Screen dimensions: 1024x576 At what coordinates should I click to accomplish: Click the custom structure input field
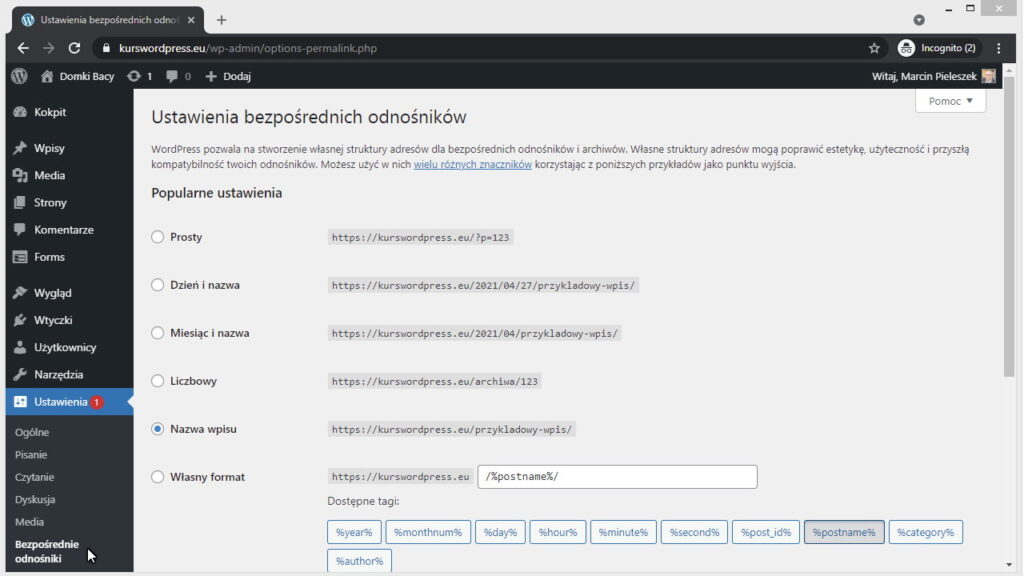pyautogui.click(x=617, y=476)
